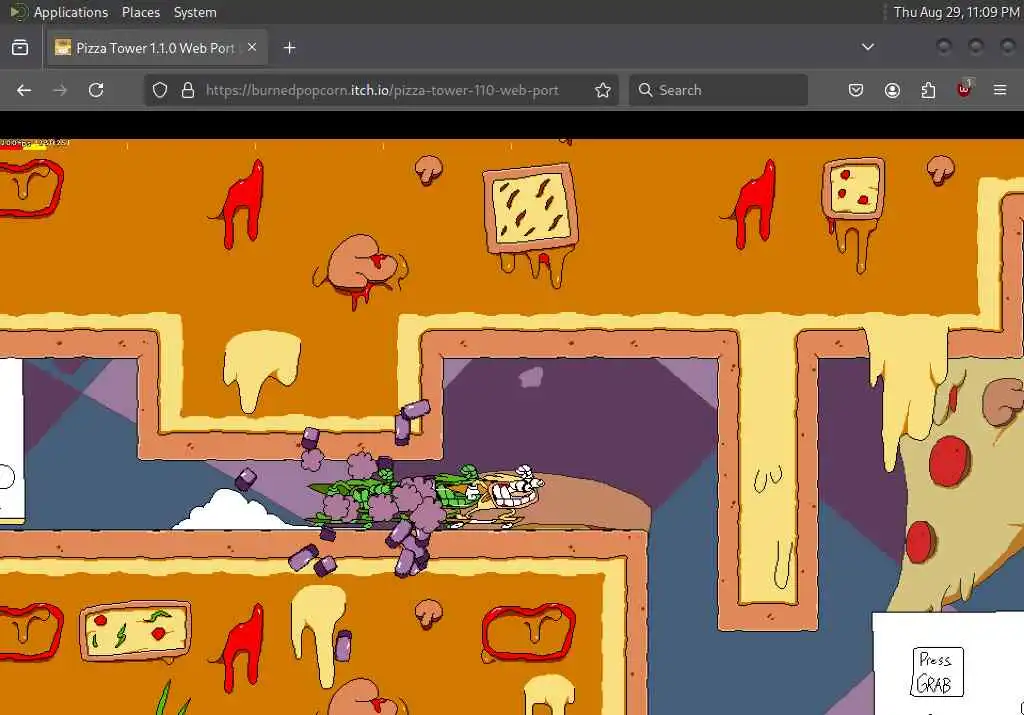
Task: Bookmark this page with the star
Action: click(603, 90)
